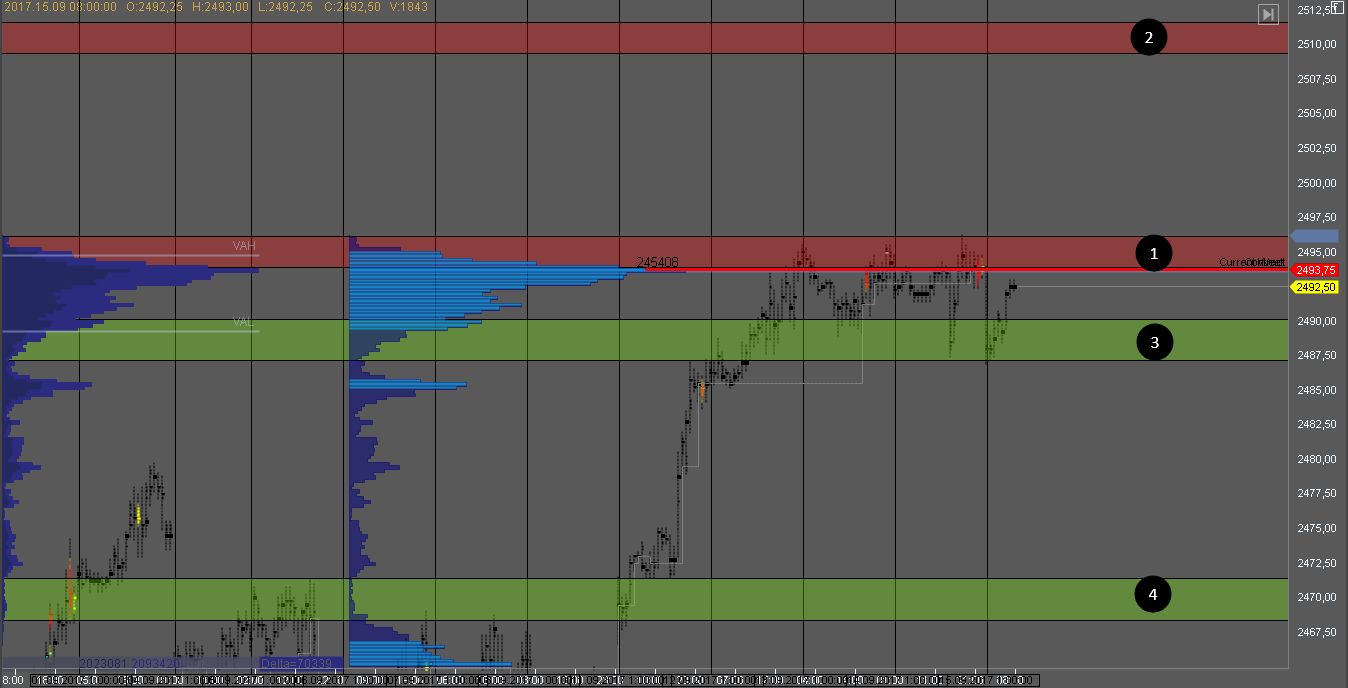Click the Current label beside red line
1348x688 pixels.
pyautogui.click(x=1250, y=262)
